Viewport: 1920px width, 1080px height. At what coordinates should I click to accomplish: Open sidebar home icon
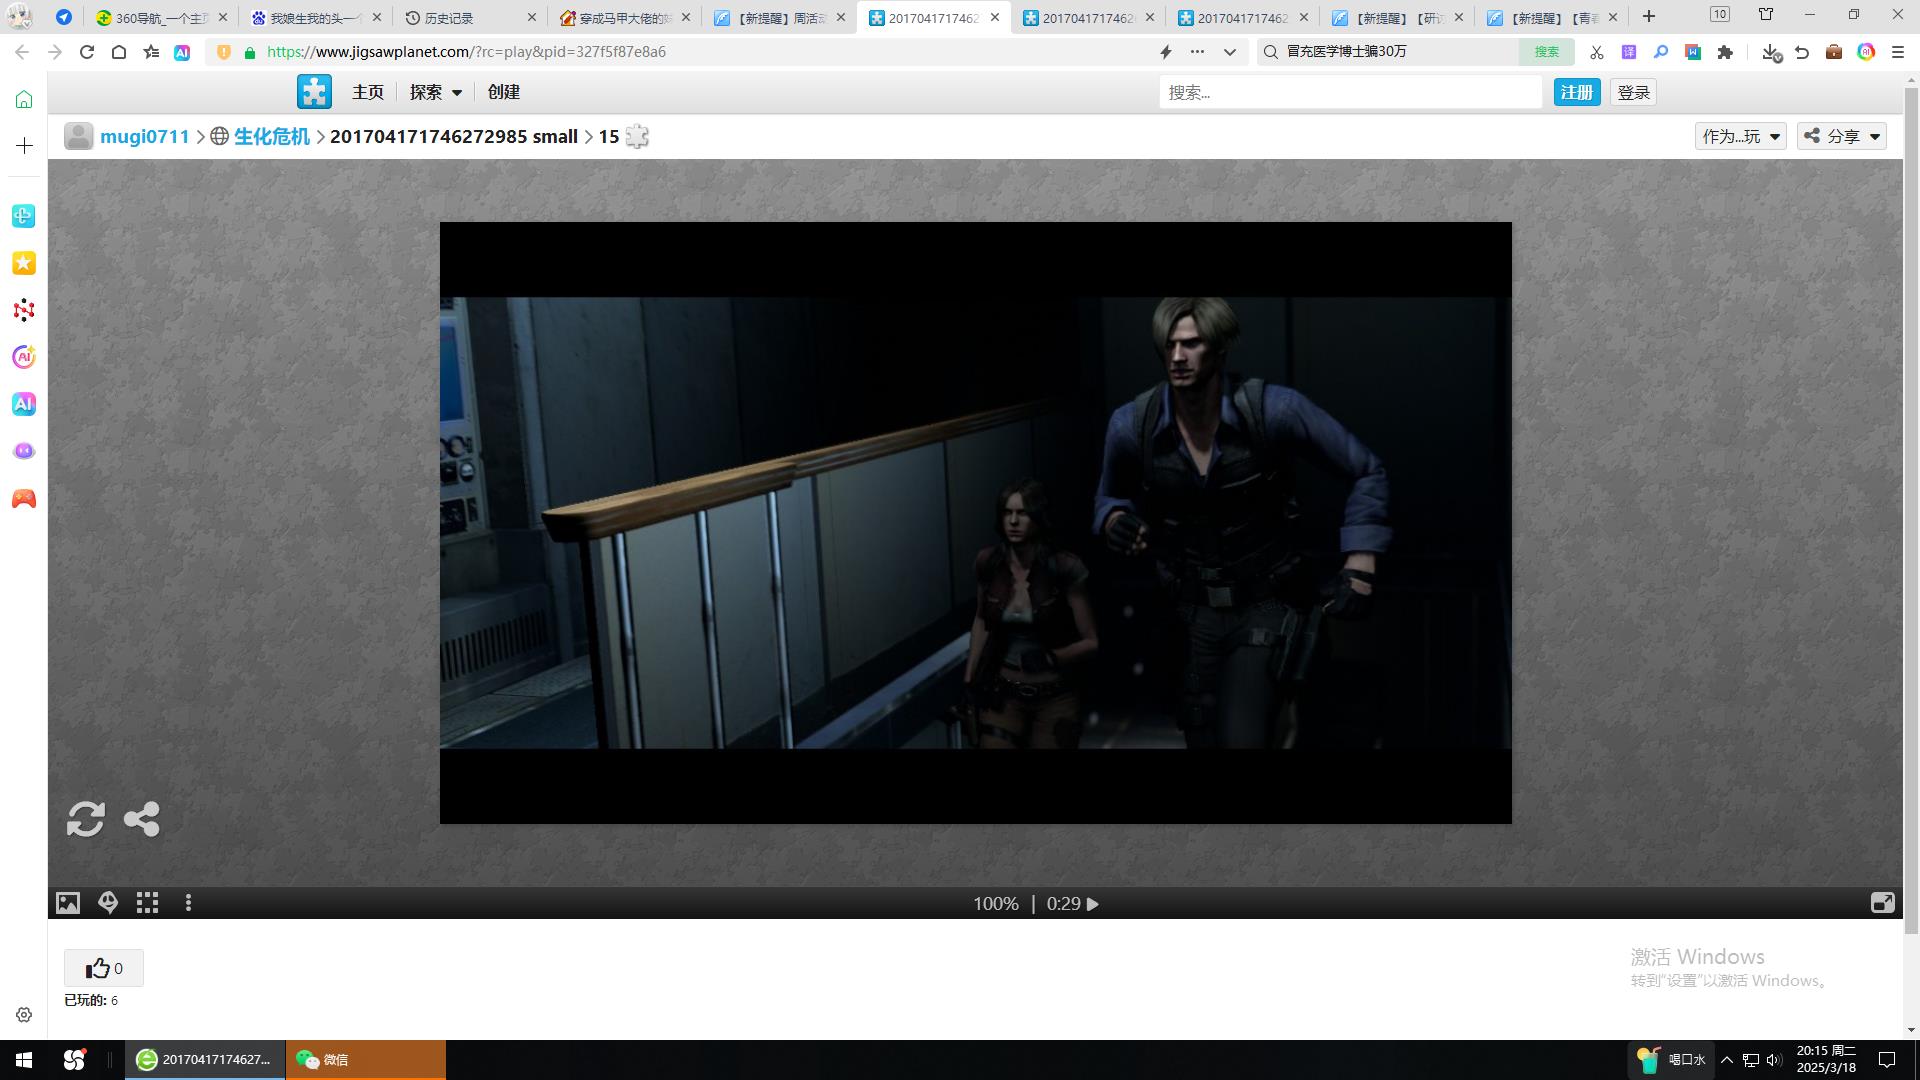pos(24,99)
